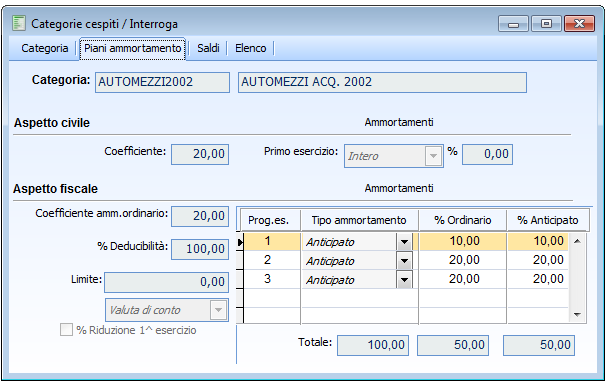Click the row 1 record selector arrow

click(240, 242)
